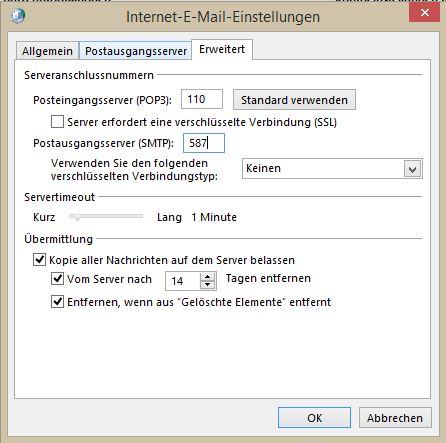Click the days field showing 14
Image resolution: width=446 pixels, height=443 pixels.
[x=183, y=281]
